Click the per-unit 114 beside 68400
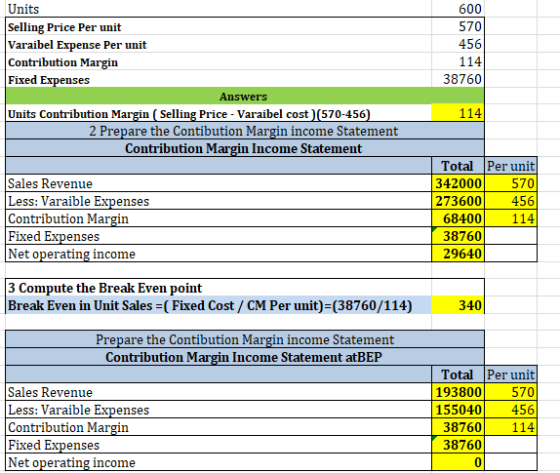Viewport: 560px width, 473px height. (x=511, y=218)
